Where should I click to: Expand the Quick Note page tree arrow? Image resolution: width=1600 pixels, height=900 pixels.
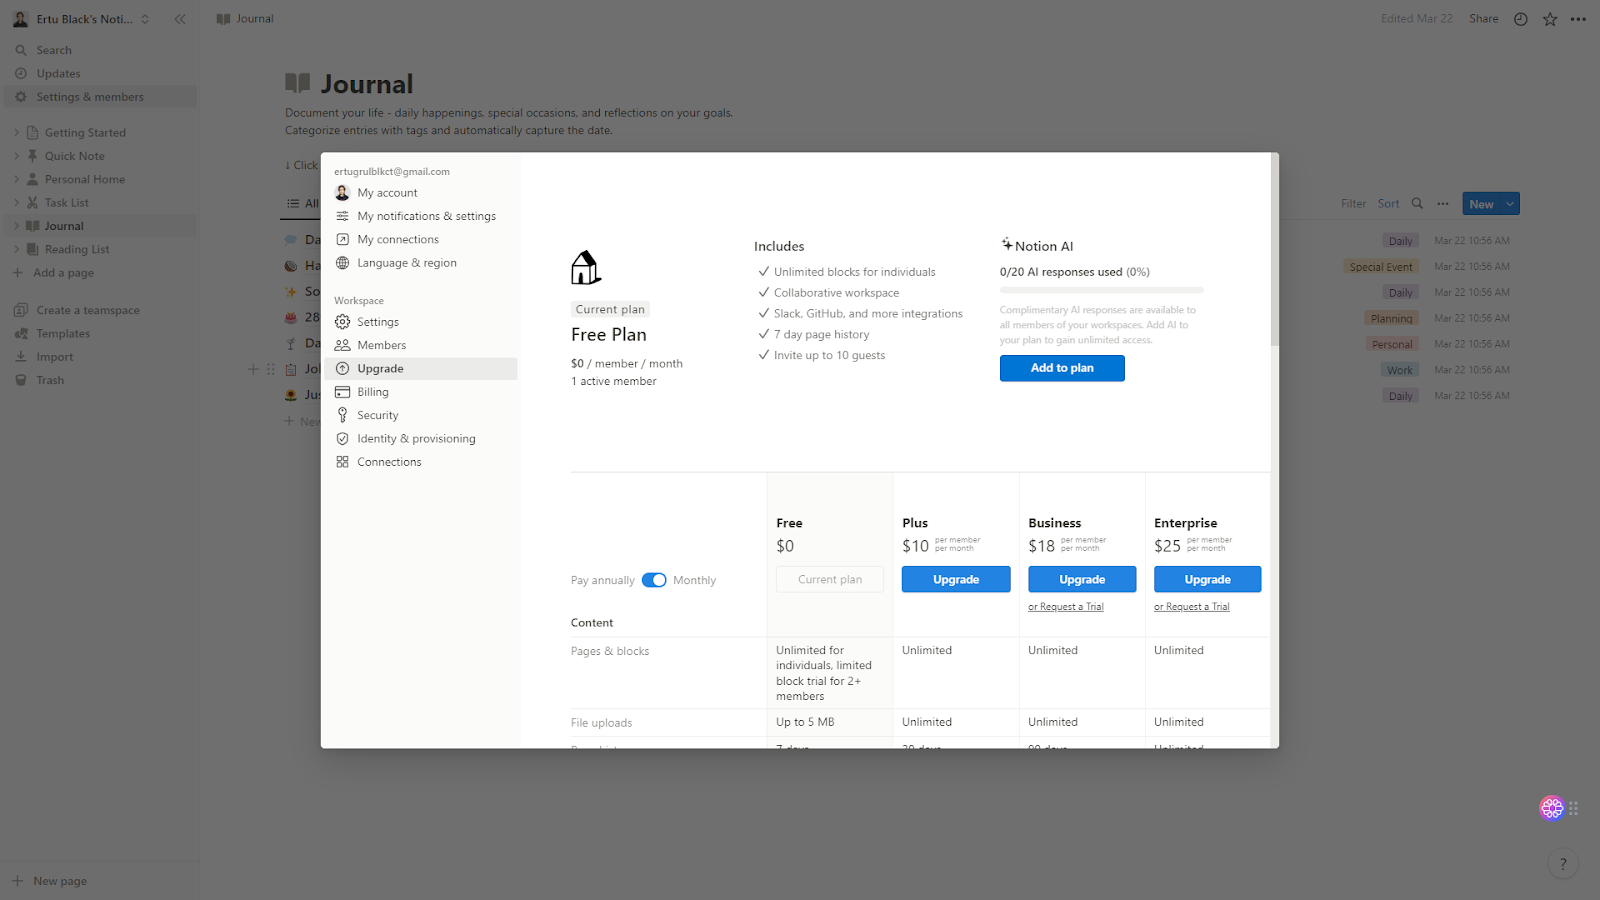(17, 156)
